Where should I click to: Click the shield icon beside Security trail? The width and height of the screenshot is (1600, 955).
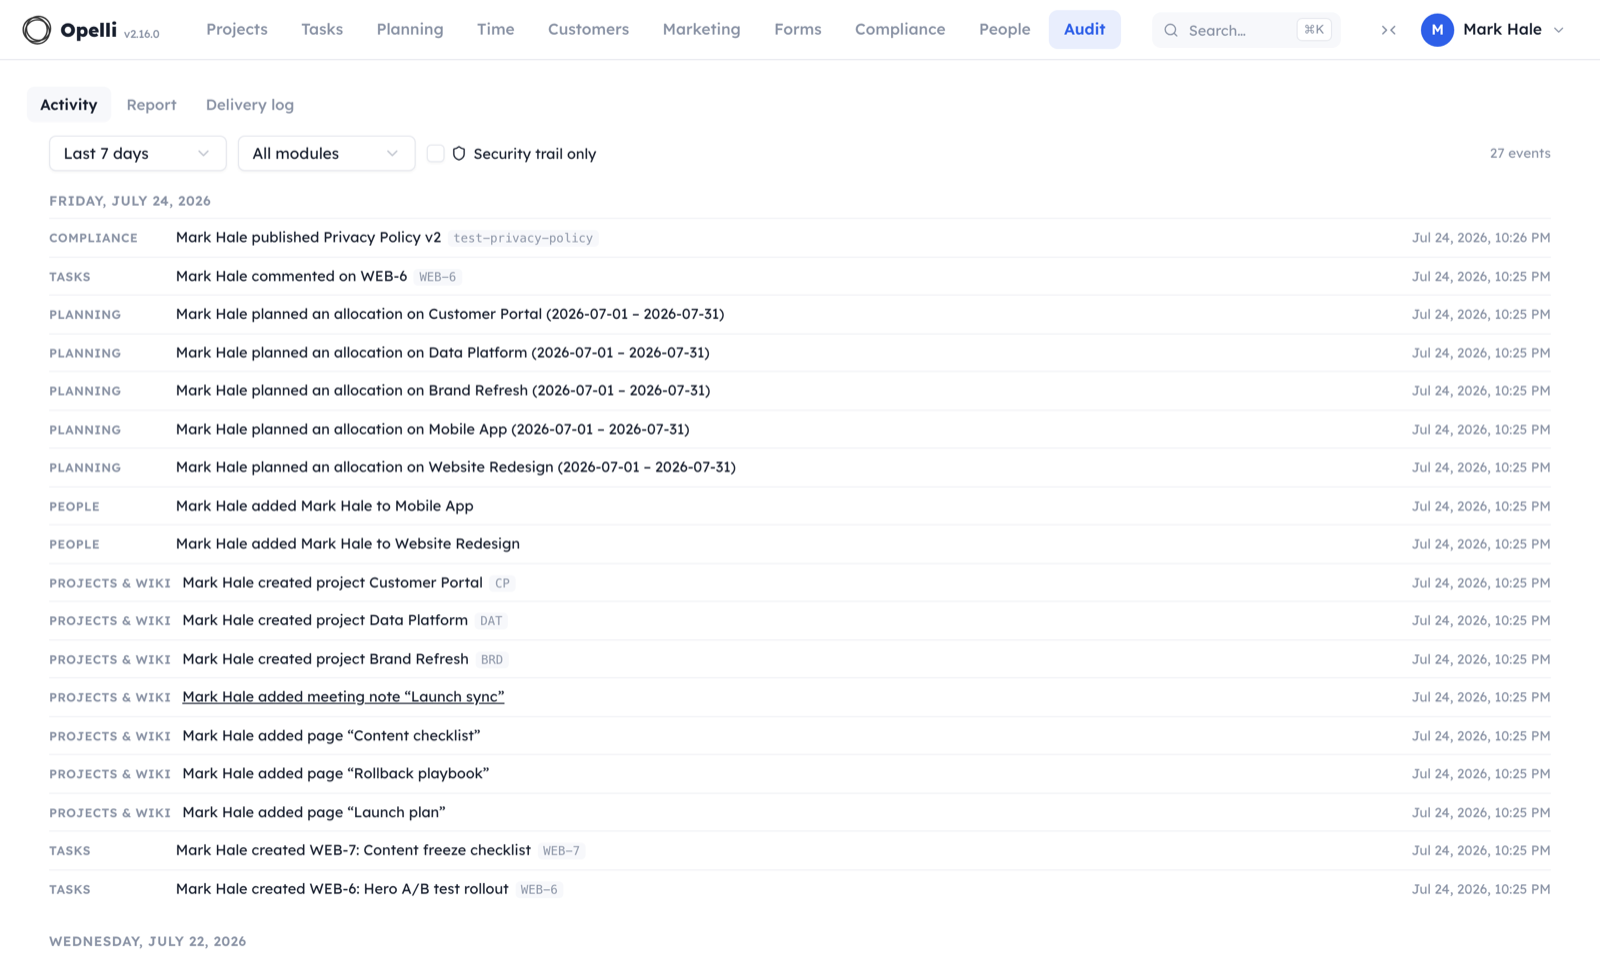pos(459,154)
